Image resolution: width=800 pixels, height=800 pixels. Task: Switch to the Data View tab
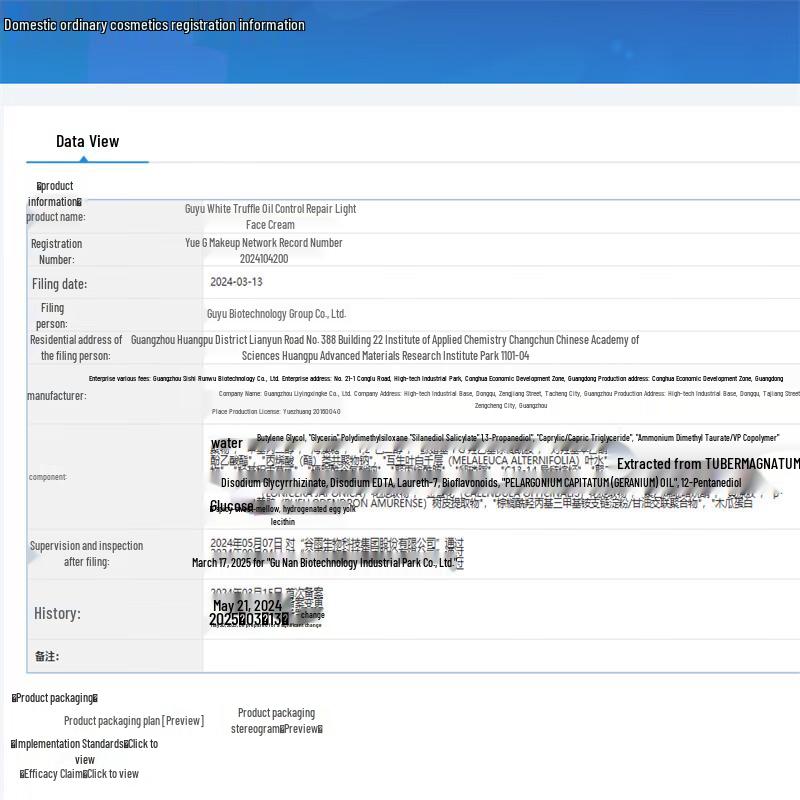pyautogui.click(x=87, y=142)
